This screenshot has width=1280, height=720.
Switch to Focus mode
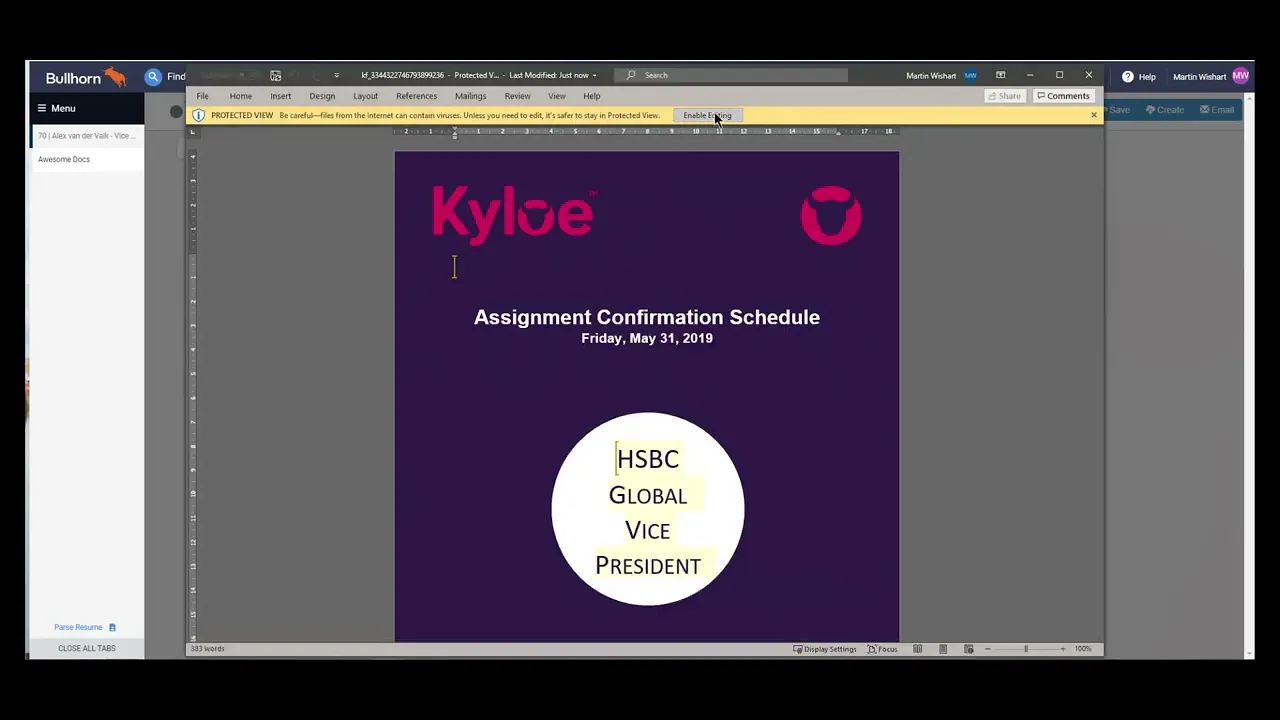coord(882,649)
